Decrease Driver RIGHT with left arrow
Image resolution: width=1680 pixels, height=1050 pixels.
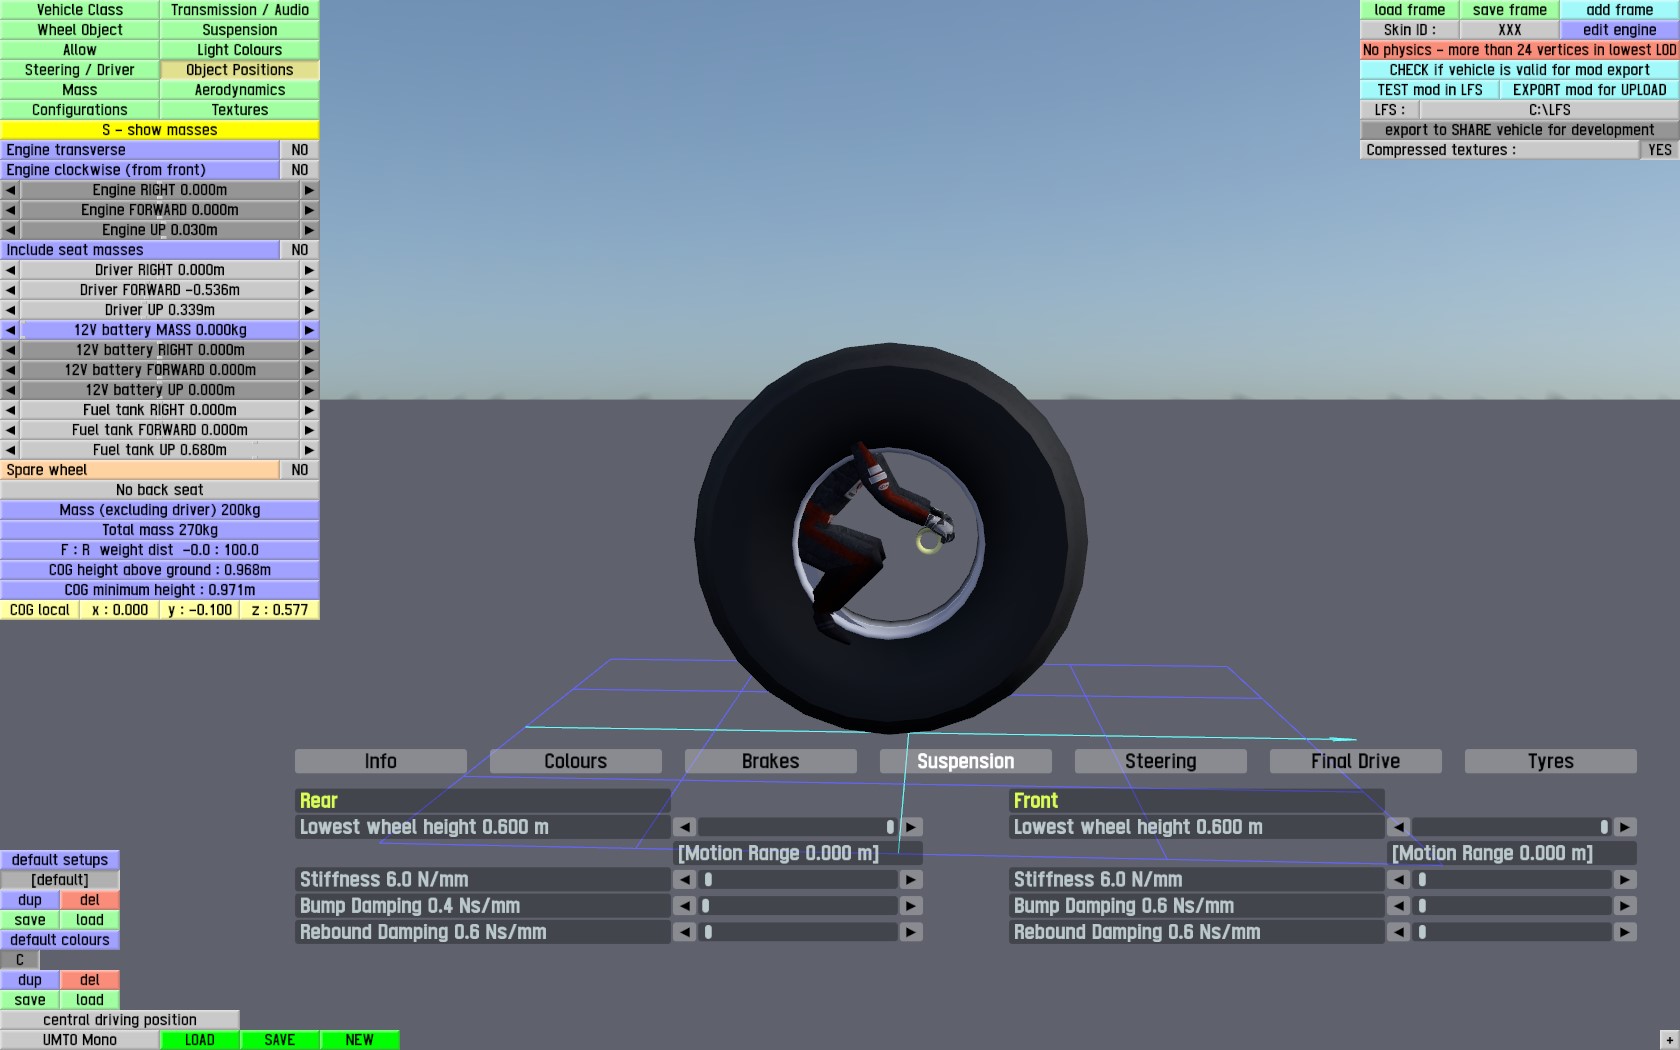10,270
